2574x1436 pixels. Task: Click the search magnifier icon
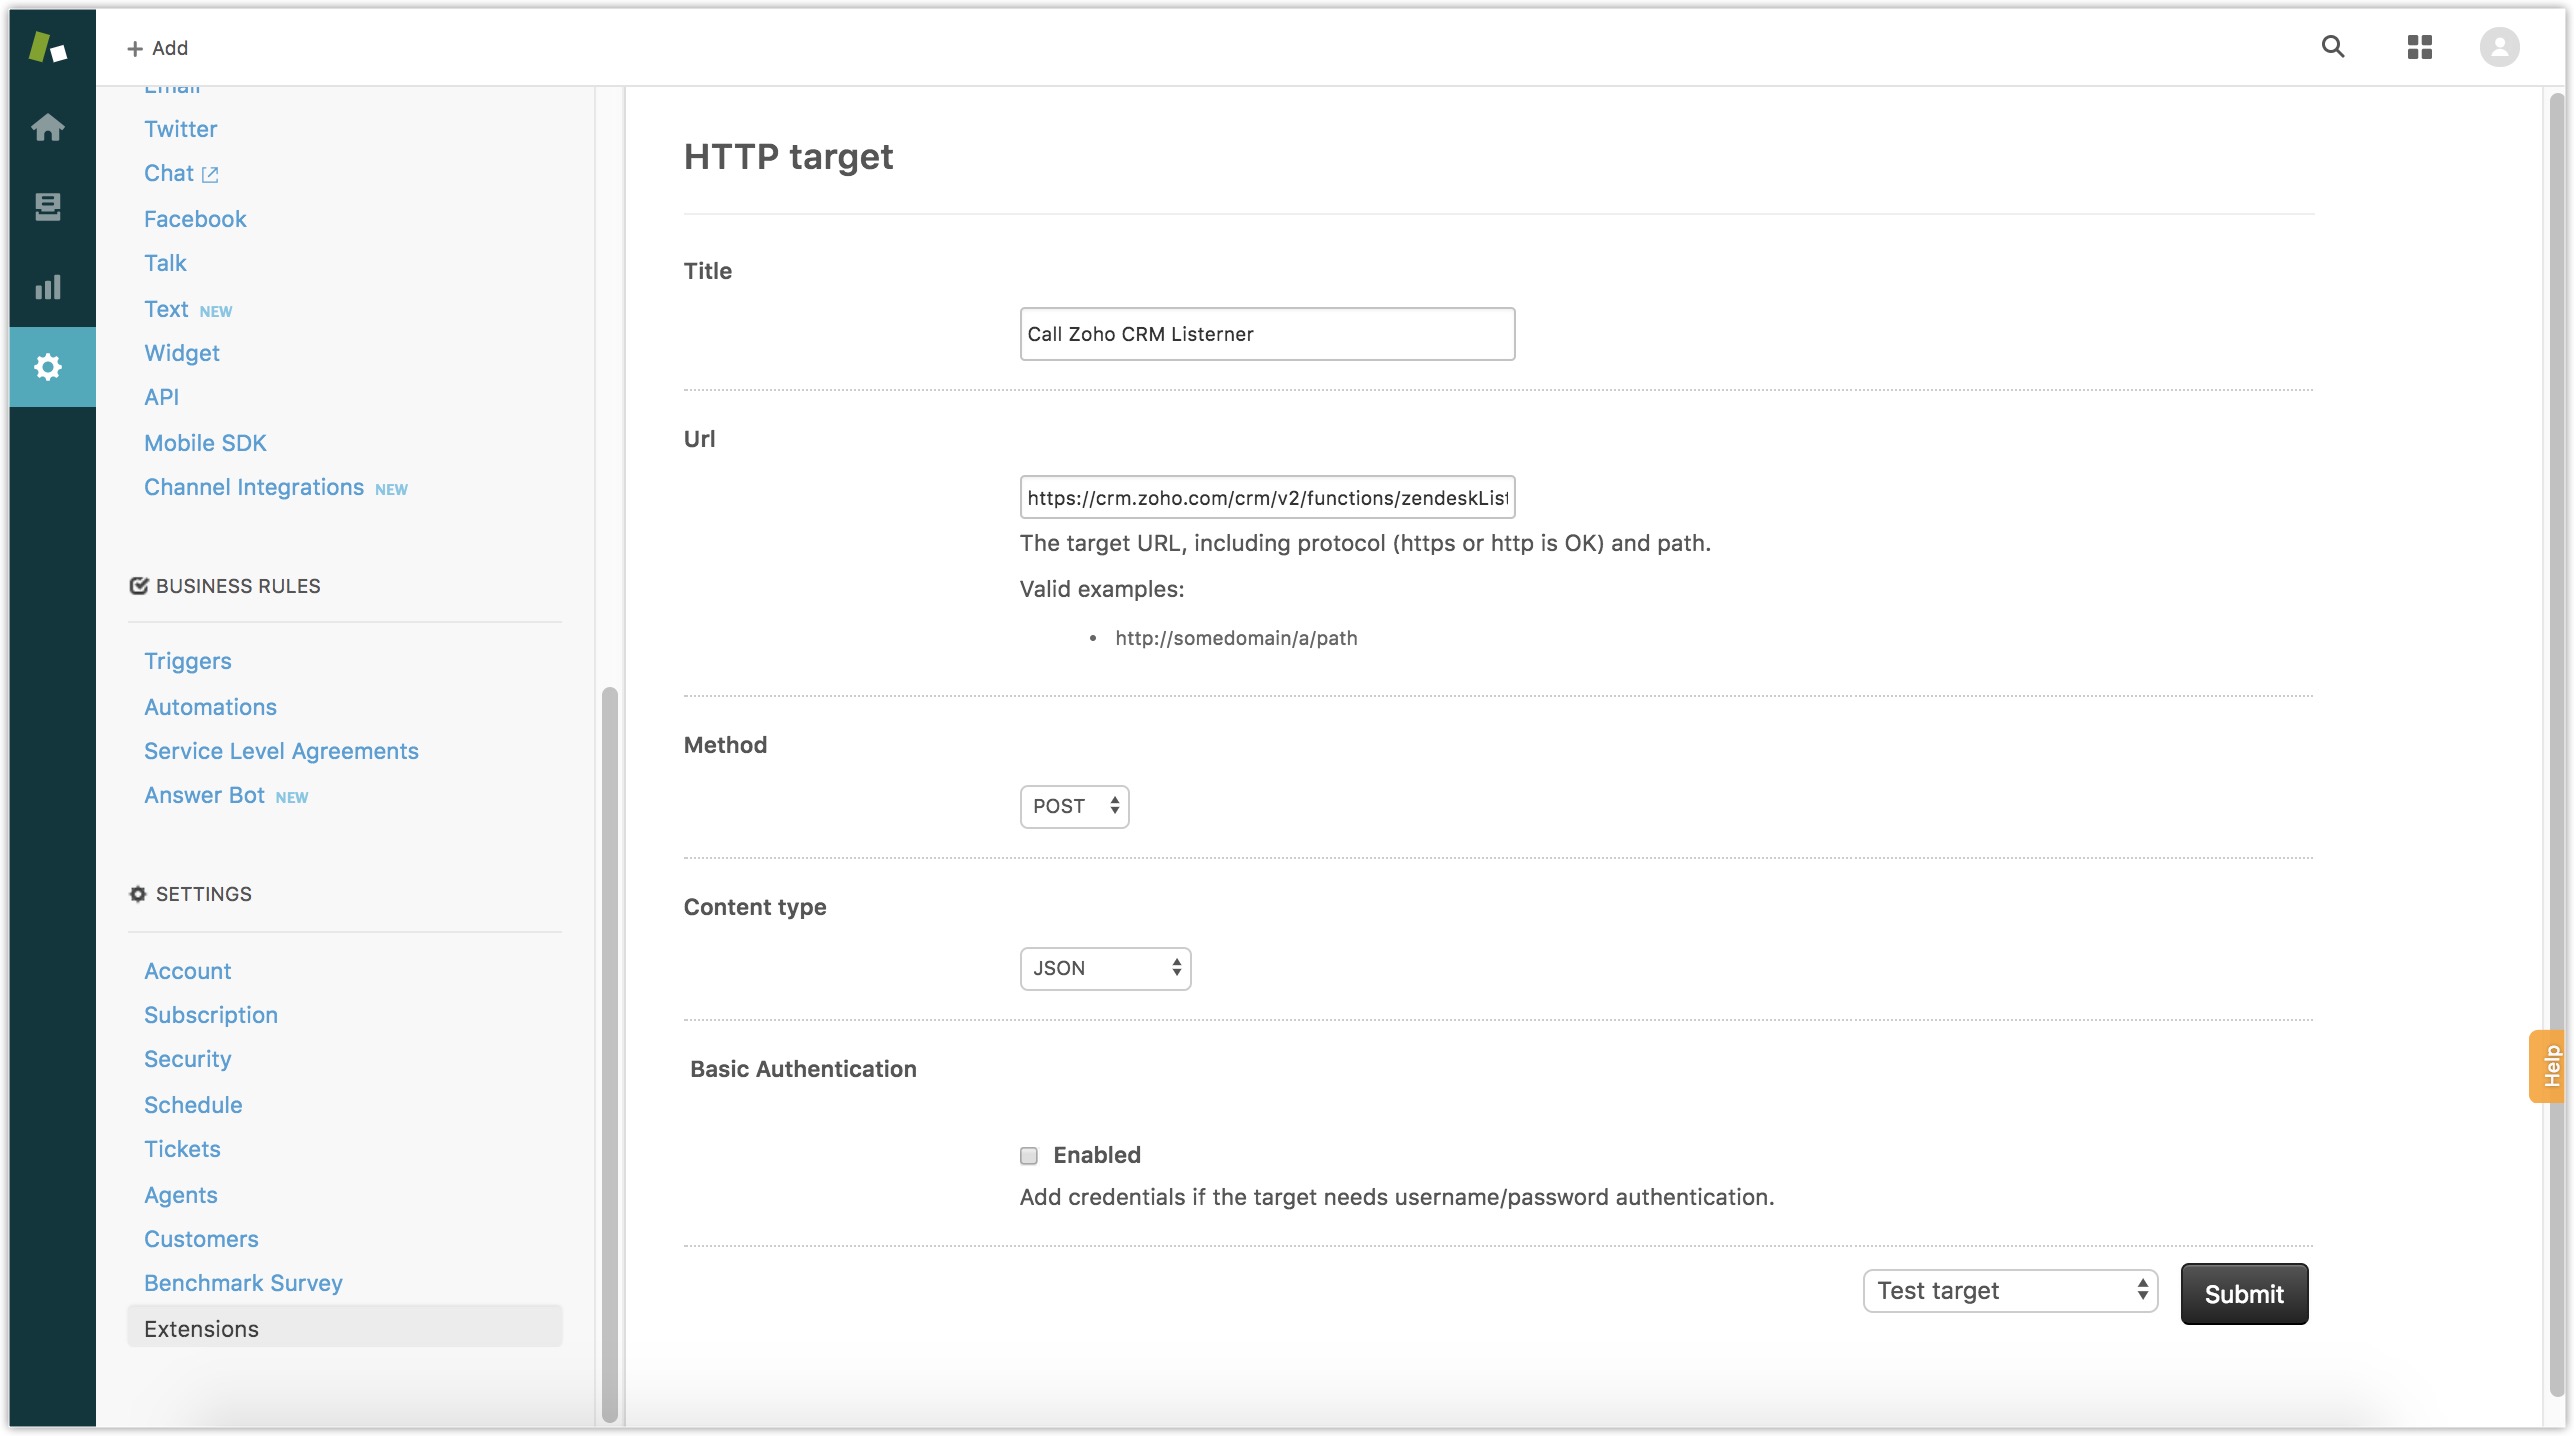click(x=2332, y=47)
